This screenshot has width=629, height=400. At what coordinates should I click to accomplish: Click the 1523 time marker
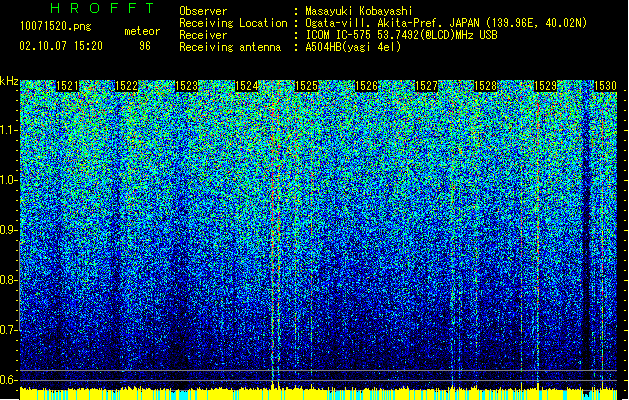(x=187, y=86)
